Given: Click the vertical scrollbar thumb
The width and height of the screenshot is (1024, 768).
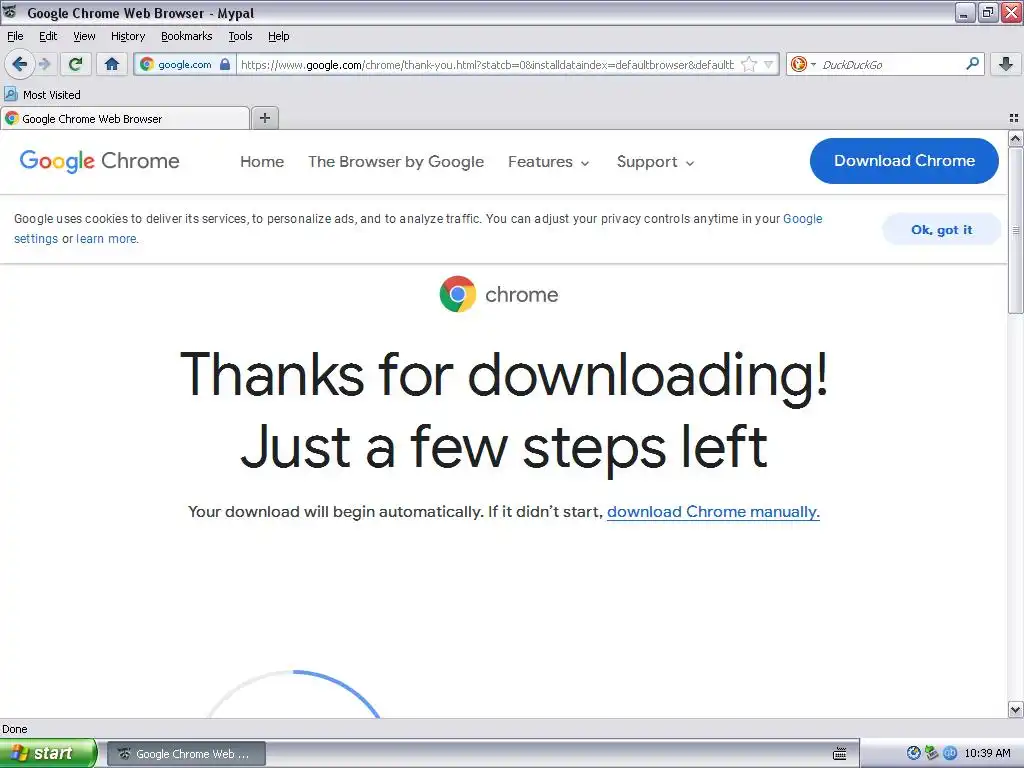Looking at the screenshot, I should click(x=1016, y=230).
